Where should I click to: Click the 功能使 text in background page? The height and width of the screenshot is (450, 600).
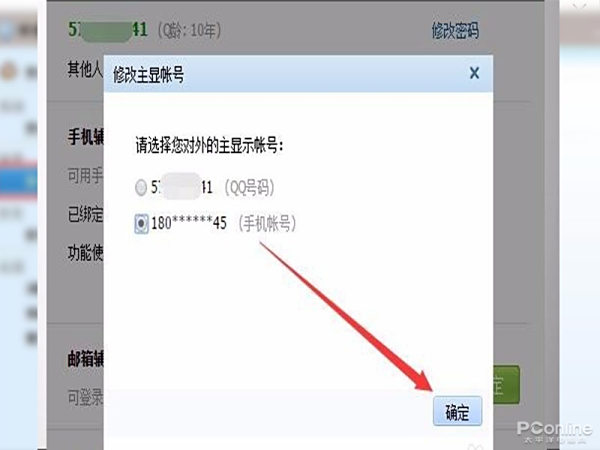[x=86, y=253]
